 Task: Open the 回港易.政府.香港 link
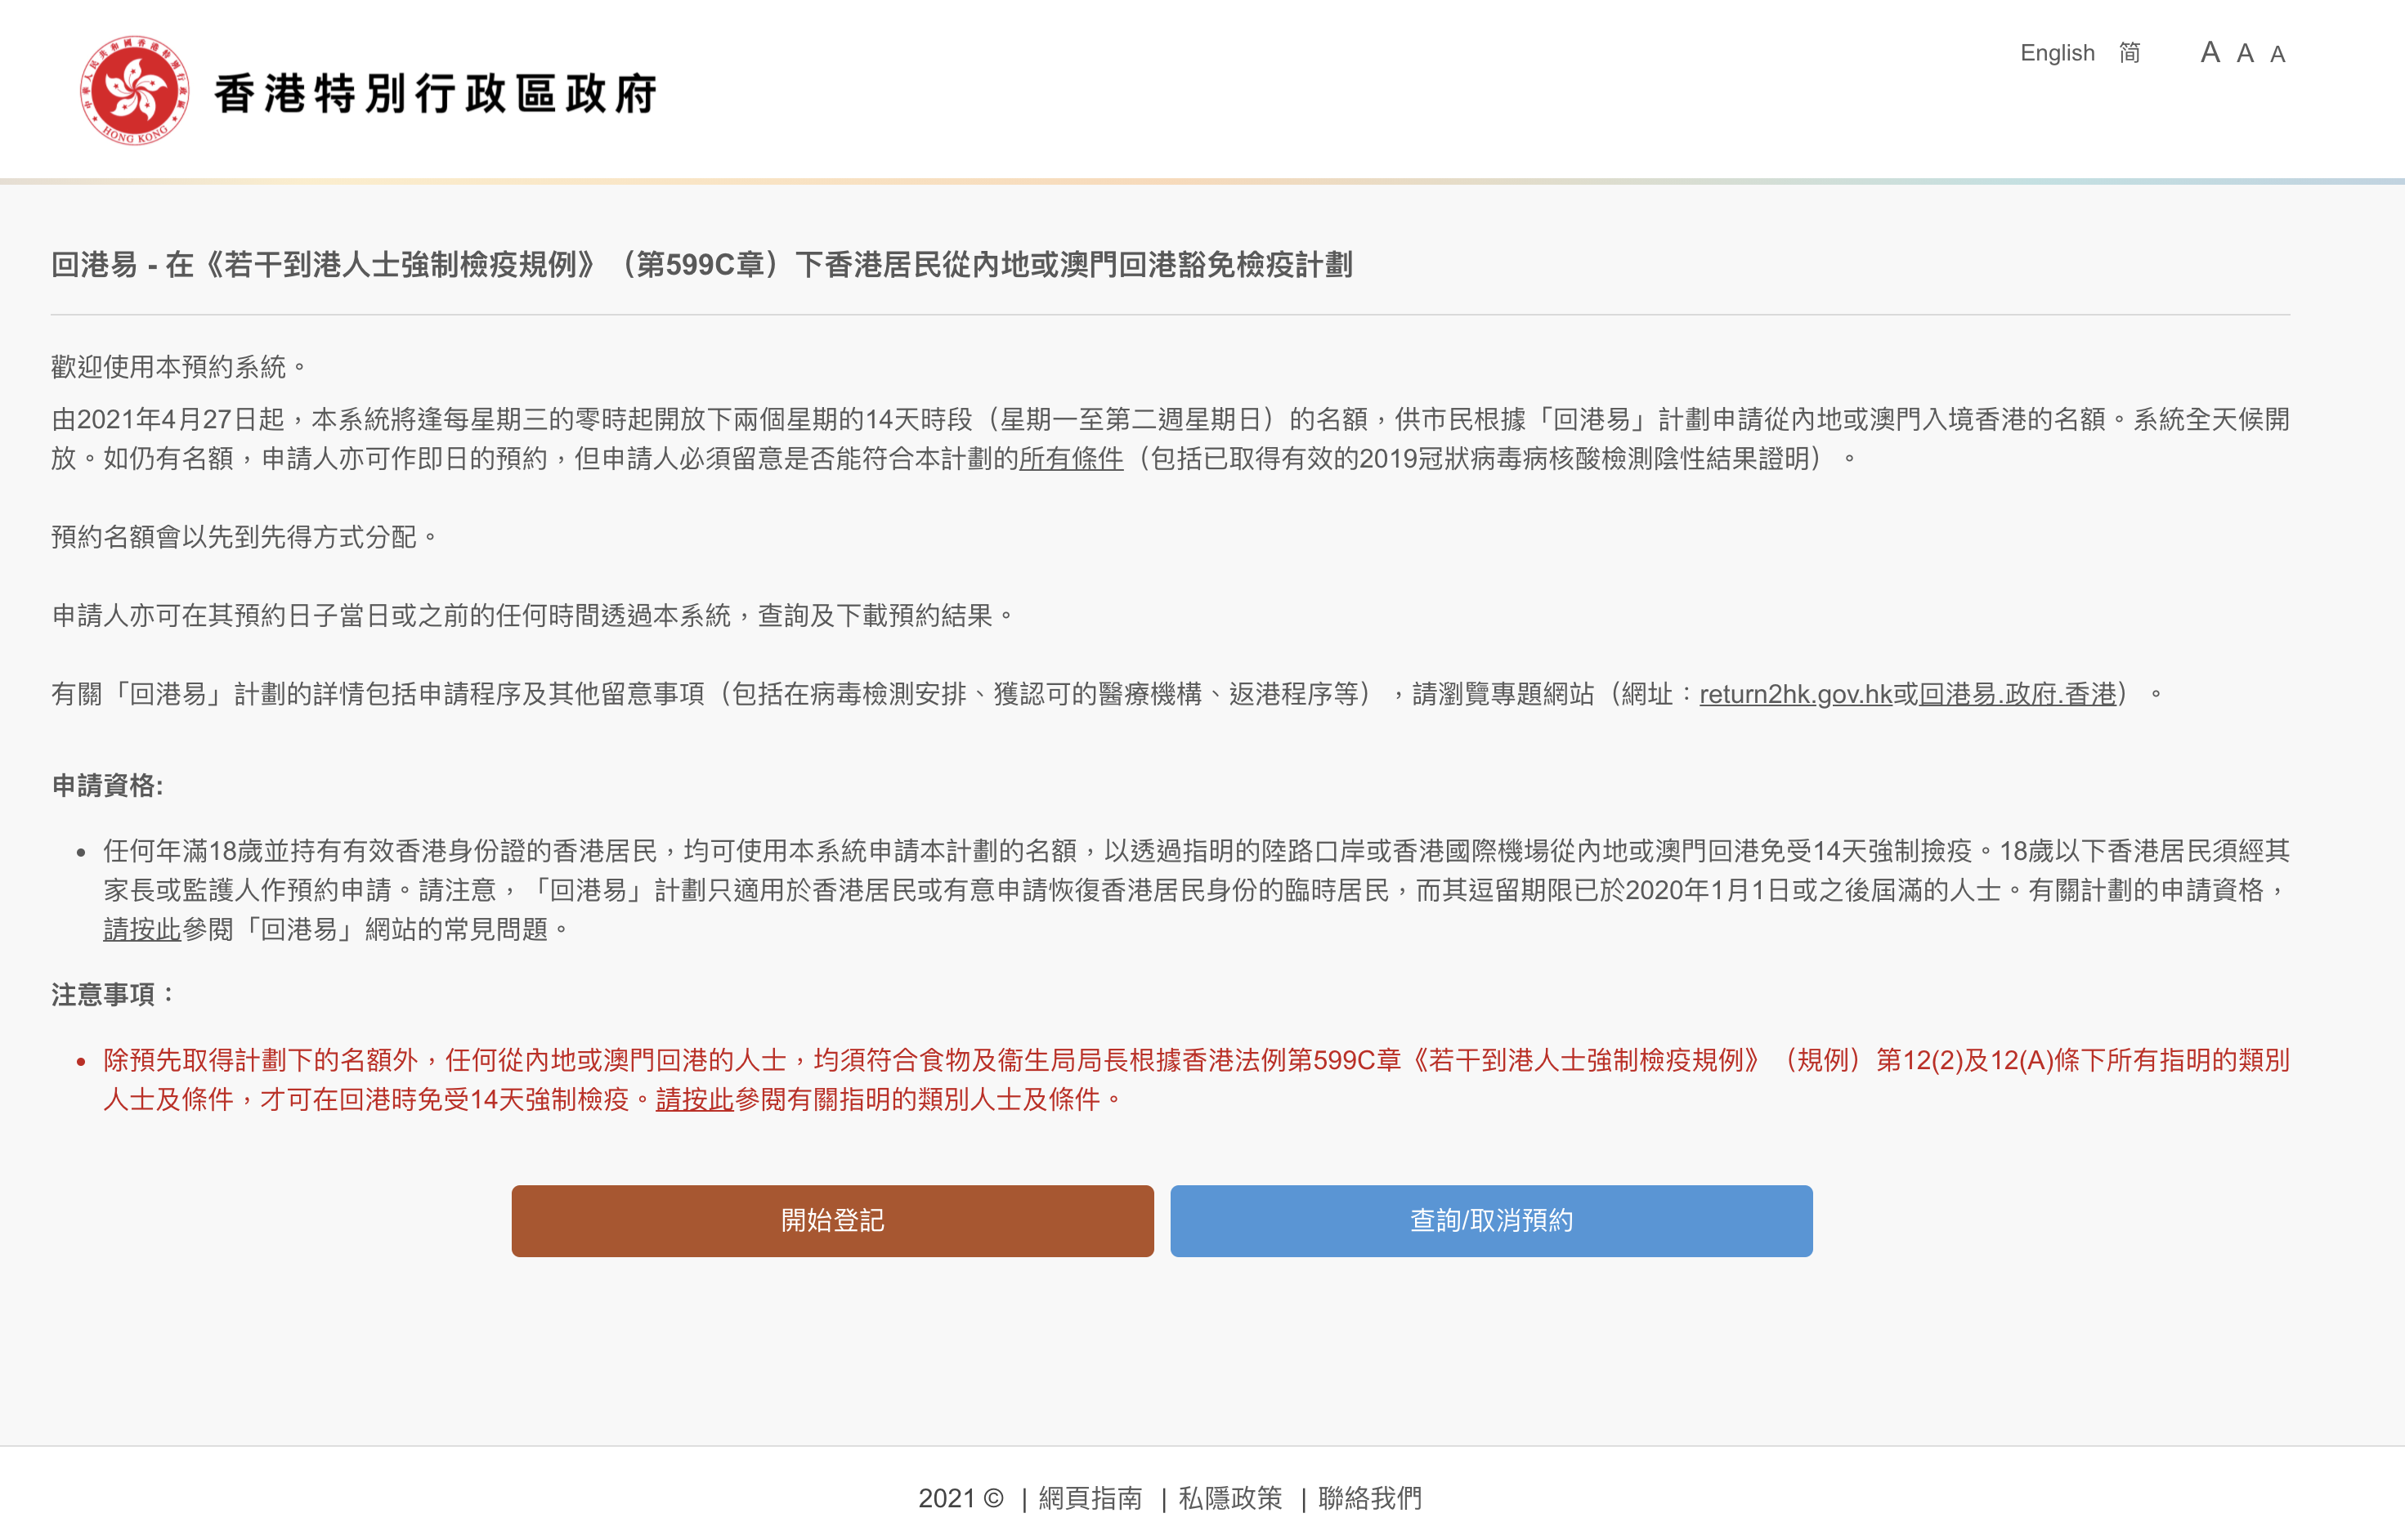point(2017,694)
